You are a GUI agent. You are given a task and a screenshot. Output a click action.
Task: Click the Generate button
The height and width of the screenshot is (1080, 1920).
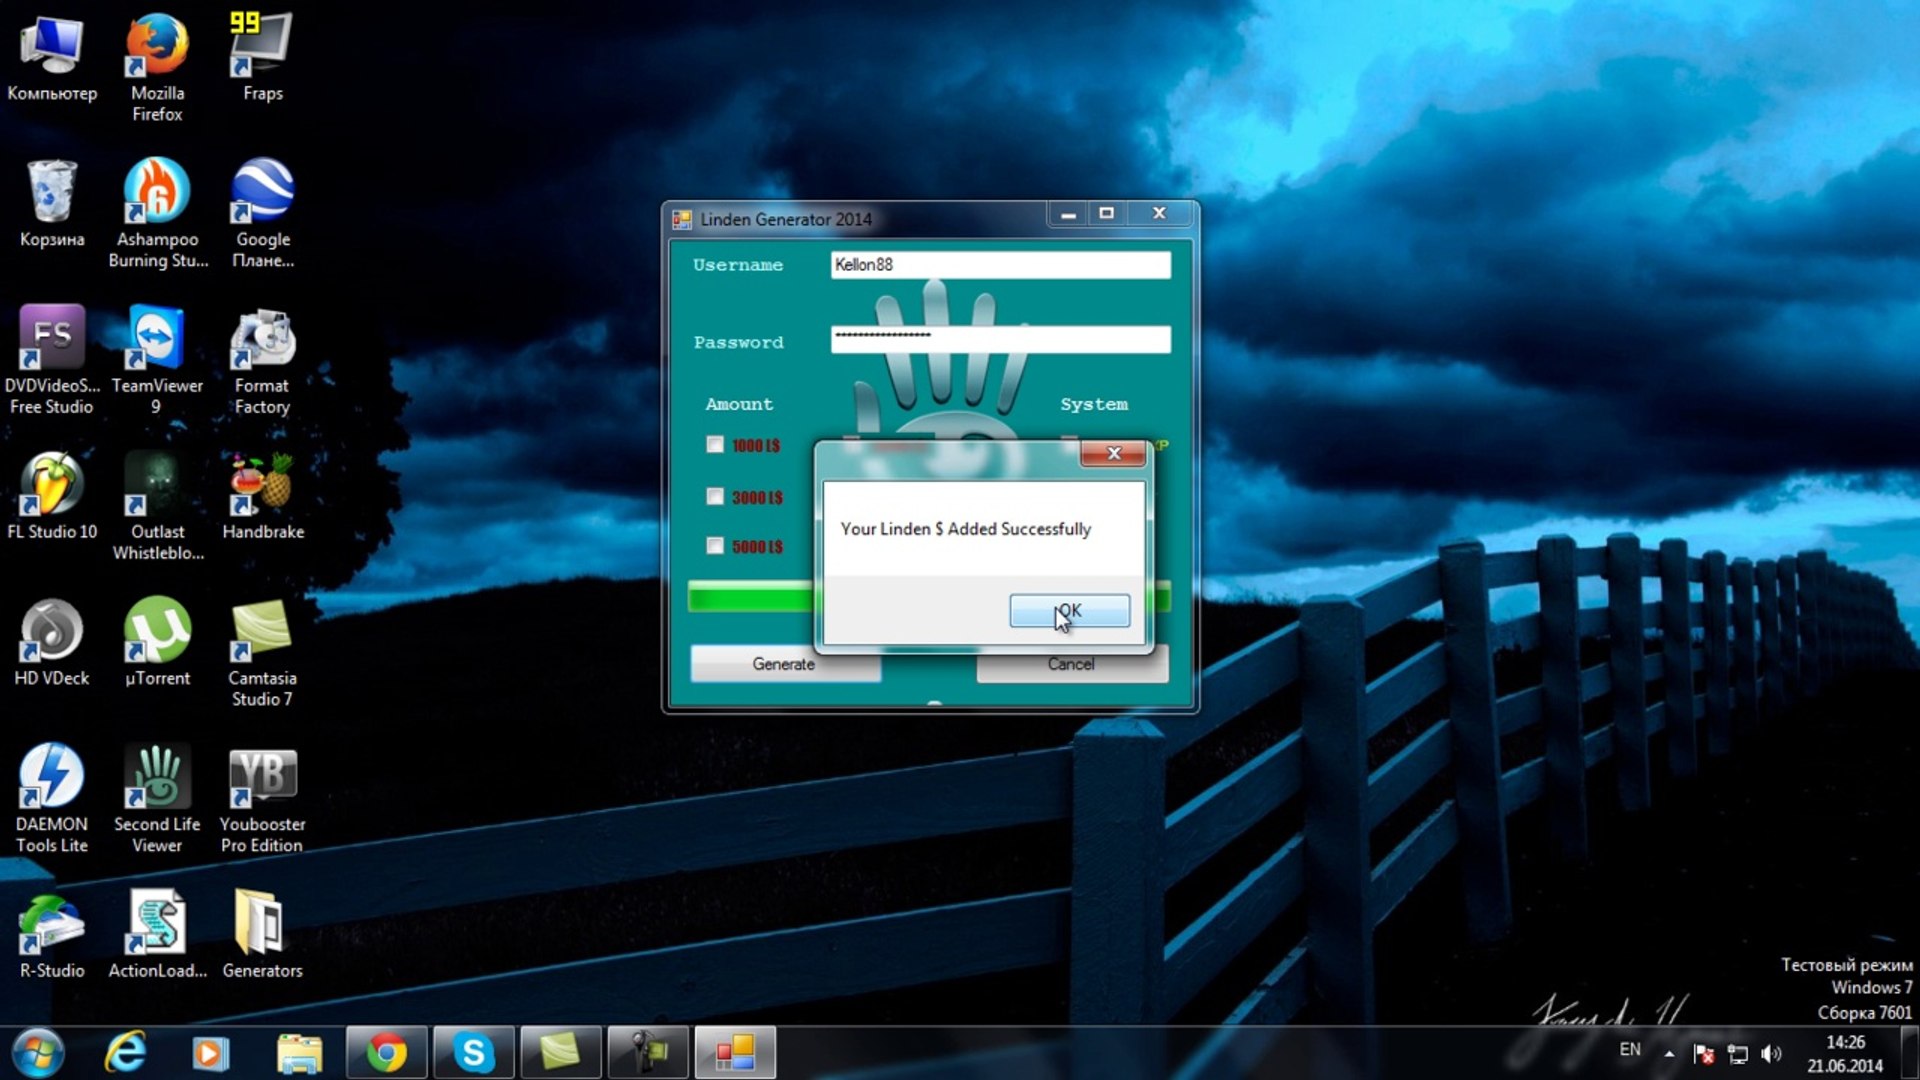785,664
